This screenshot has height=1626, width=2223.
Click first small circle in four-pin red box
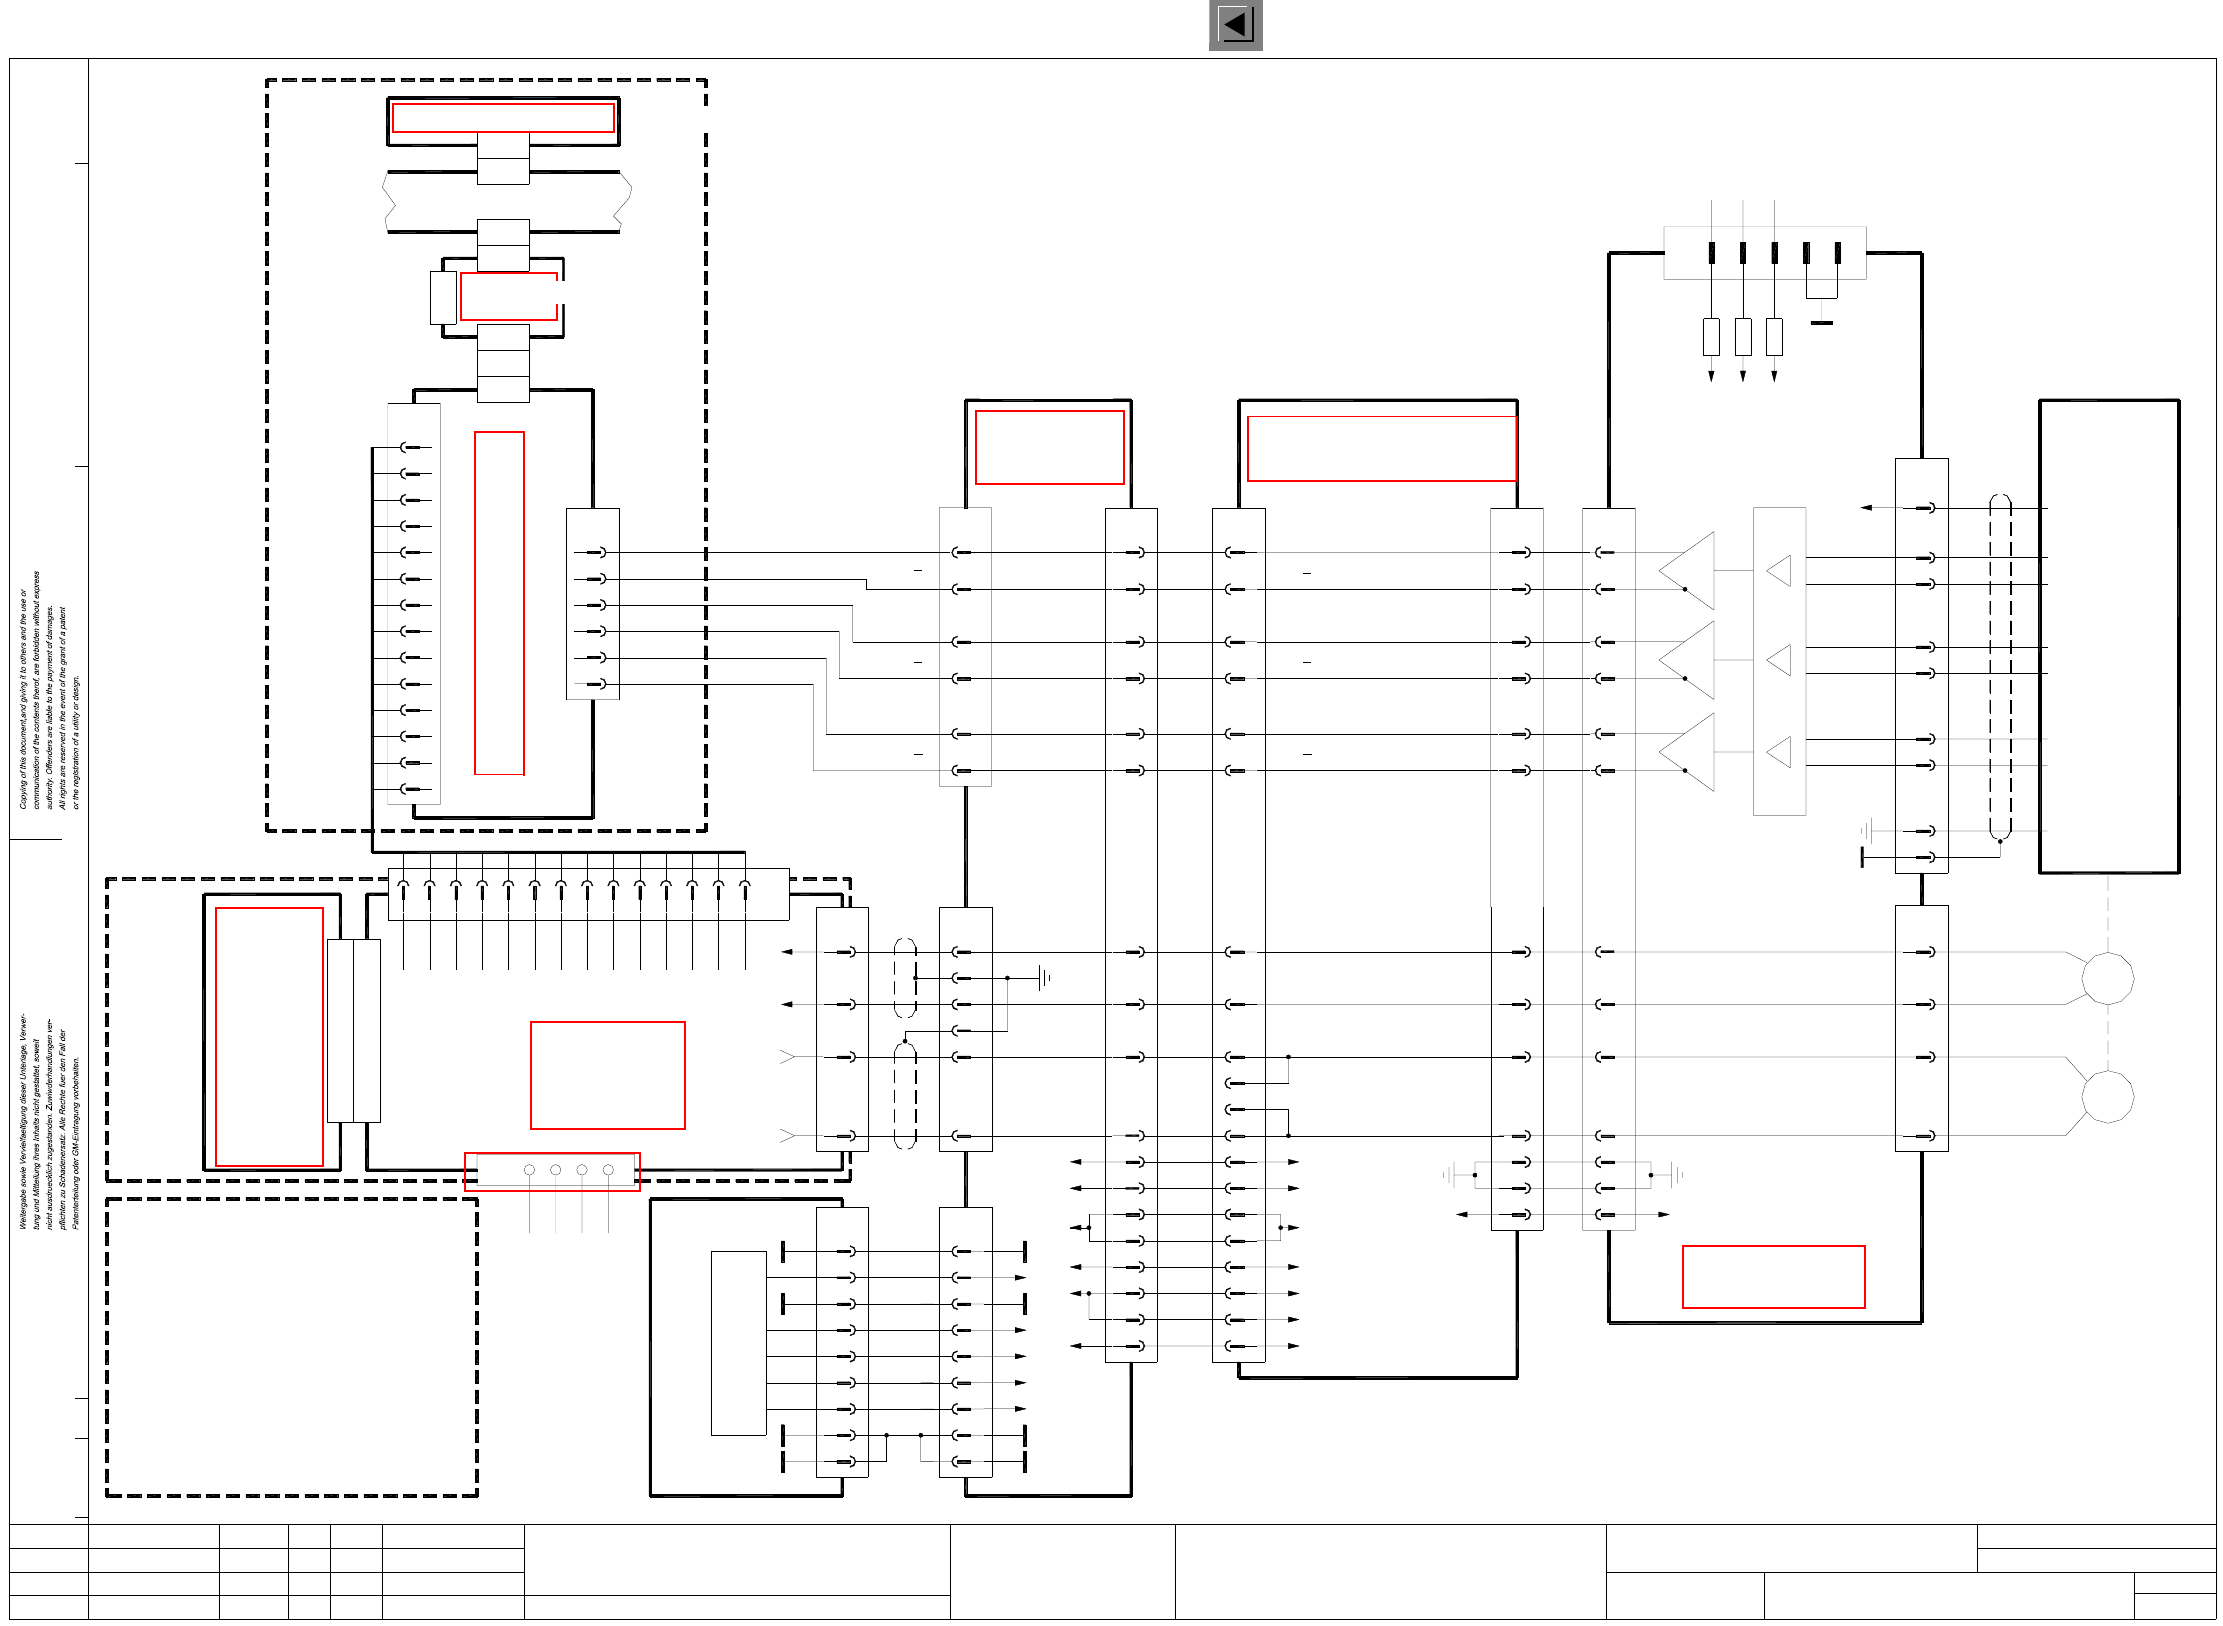(529, 1170)
